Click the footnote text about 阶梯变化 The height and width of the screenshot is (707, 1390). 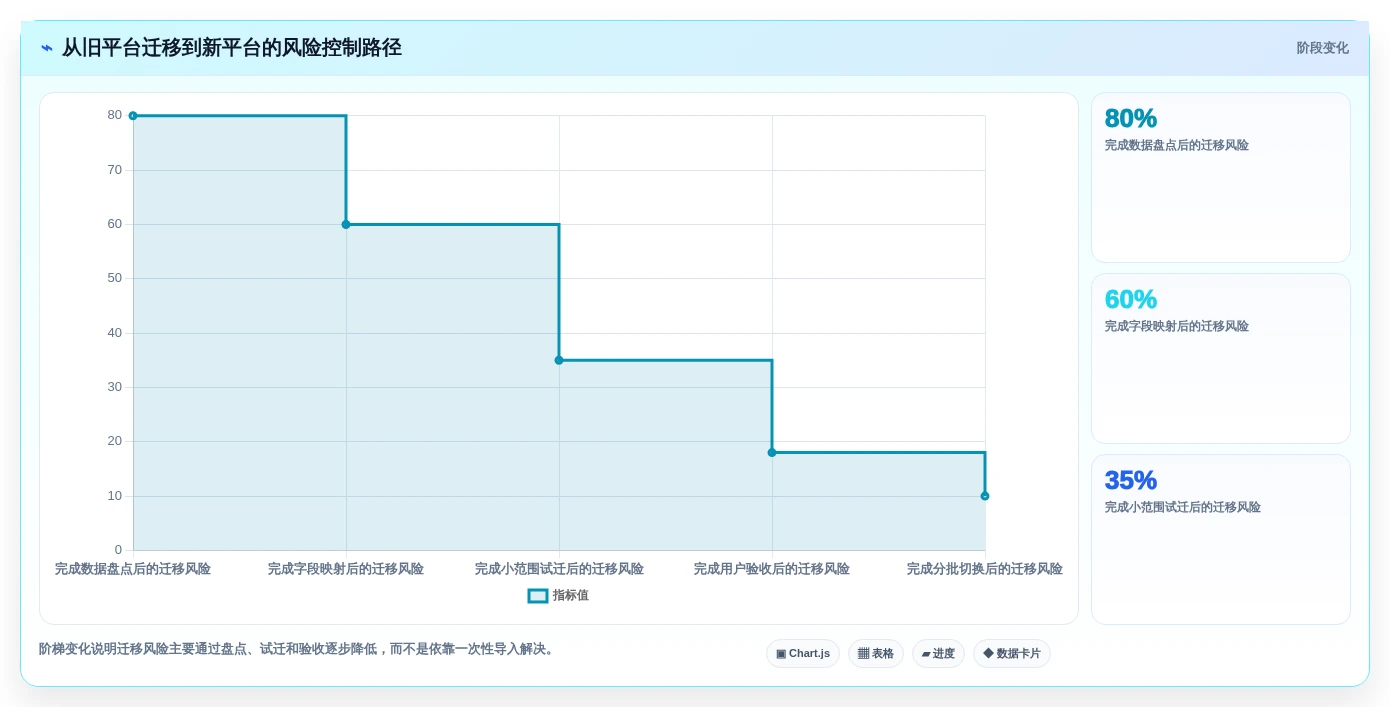[296, 650]
